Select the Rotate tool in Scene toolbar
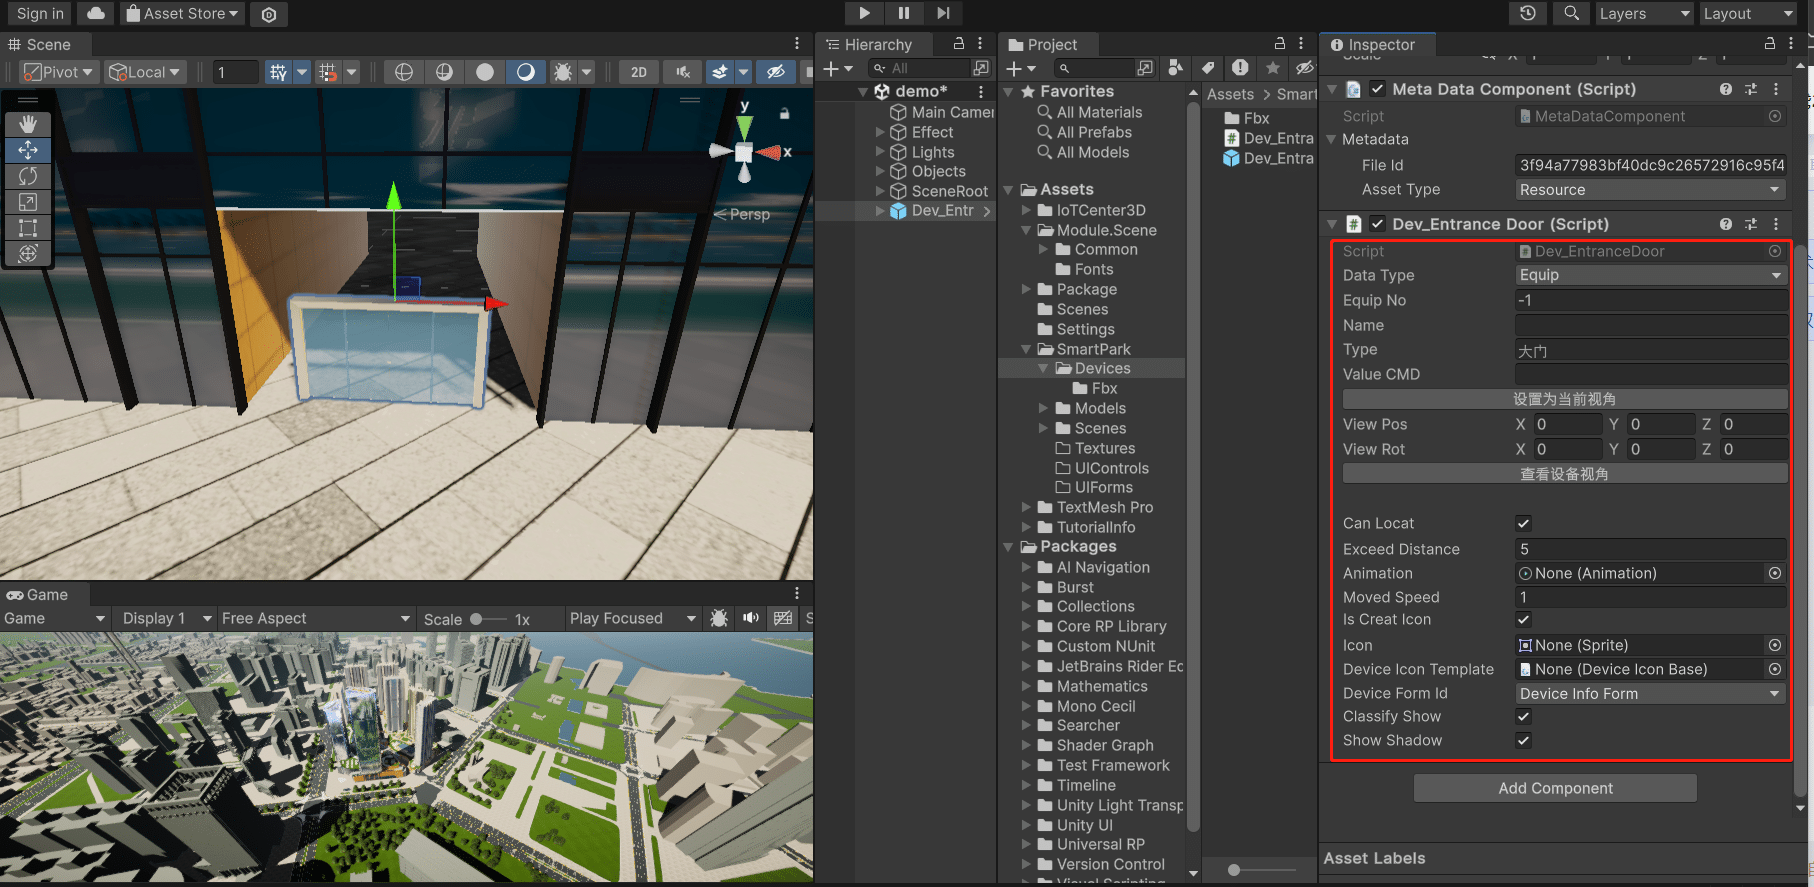1814x887 pixels. click(28, 176)
